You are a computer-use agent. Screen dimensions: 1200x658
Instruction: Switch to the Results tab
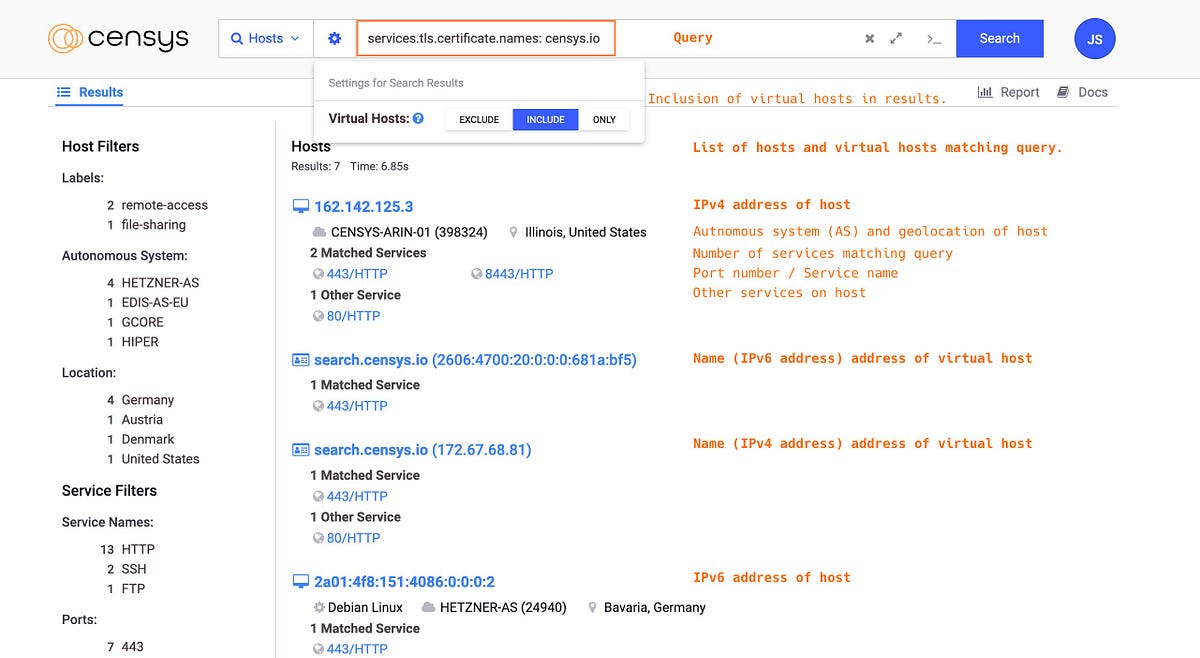pos(89,92)
